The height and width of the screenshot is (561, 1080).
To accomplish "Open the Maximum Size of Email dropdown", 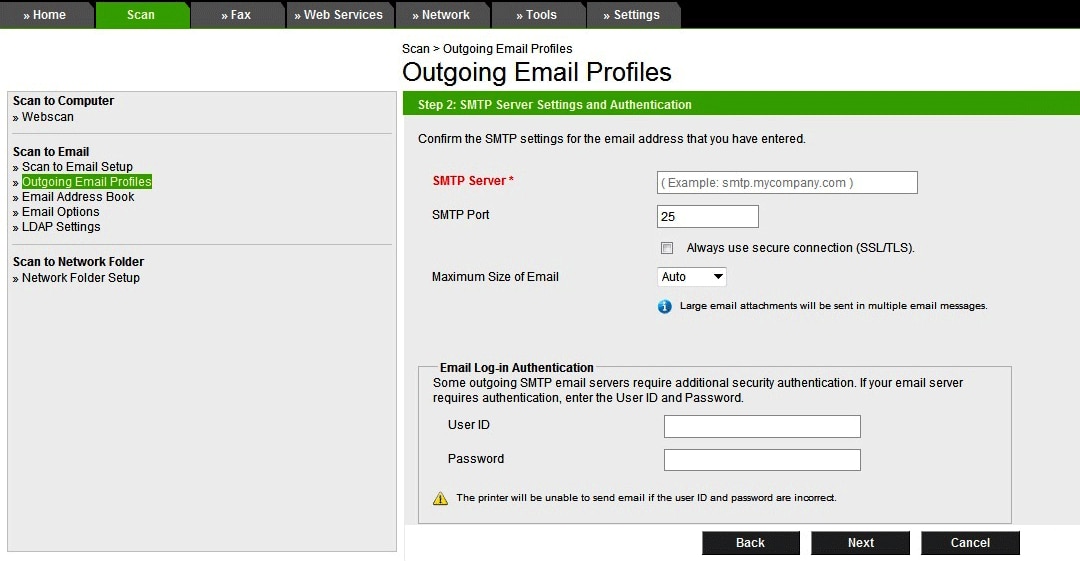I will tap(692, 277).
